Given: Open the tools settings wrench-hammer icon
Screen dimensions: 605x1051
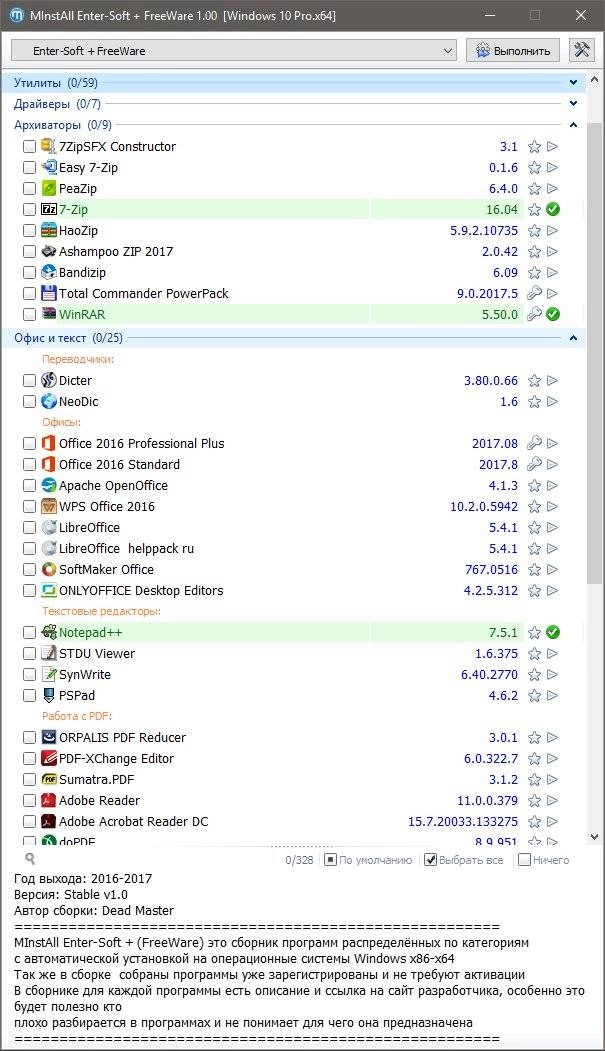Looking at the screenshot, I should click(x=582, y=50).
